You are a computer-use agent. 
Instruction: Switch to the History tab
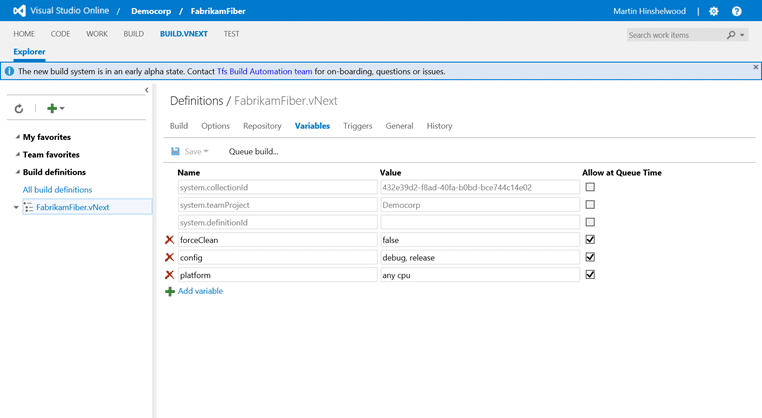click(439, 126)
